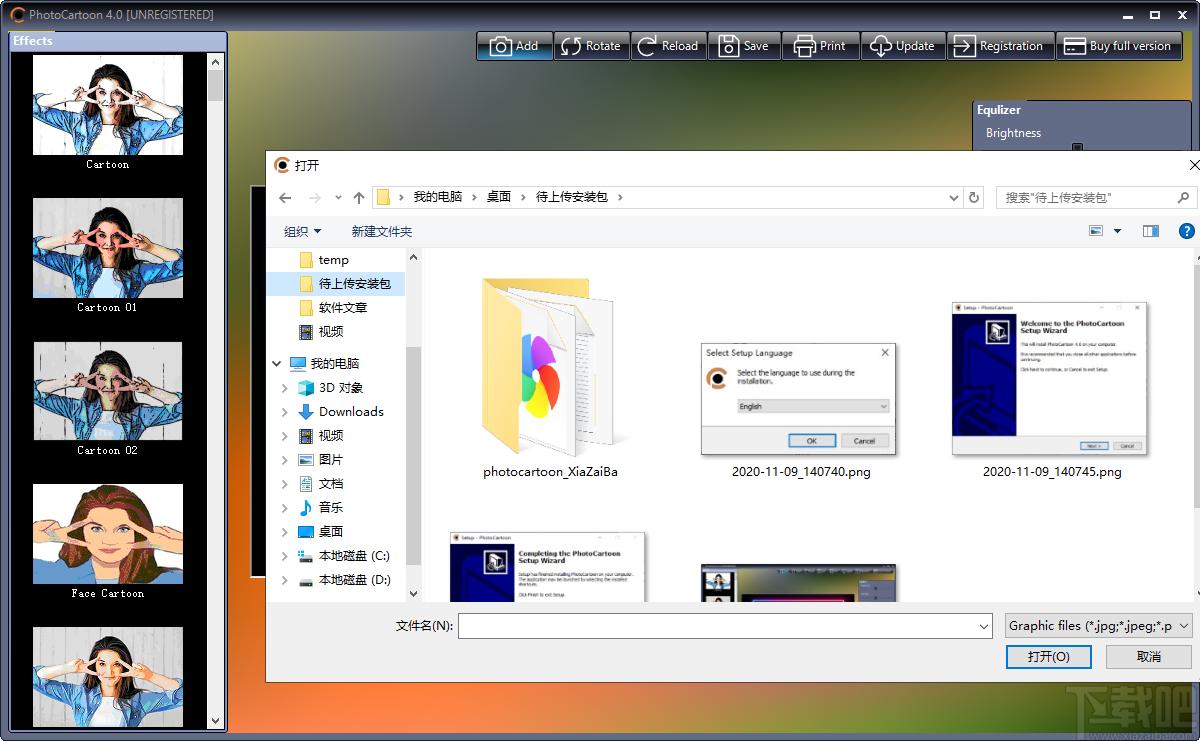Select the Face Cartoon effect thumbnail
The width and height of the screenshot is (1200, 741).
pyautogui.click(x=108, y=534)
